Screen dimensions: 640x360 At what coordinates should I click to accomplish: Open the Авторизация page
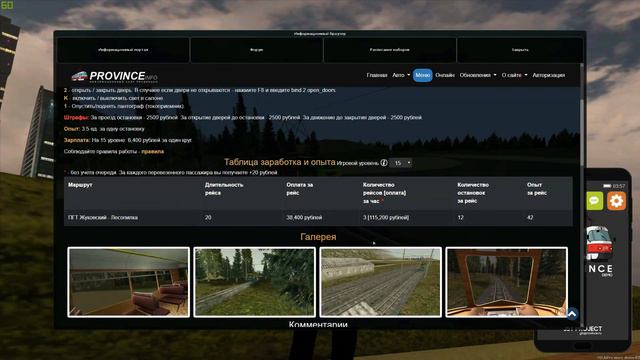point(549,75)
